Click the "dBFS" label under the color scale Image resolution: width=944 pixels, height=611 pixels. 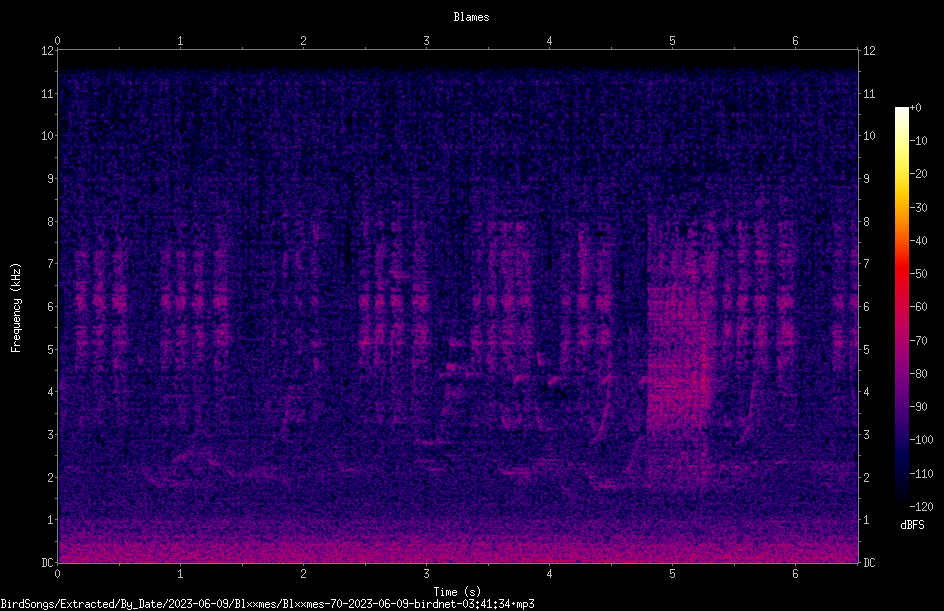coord(912,525)
